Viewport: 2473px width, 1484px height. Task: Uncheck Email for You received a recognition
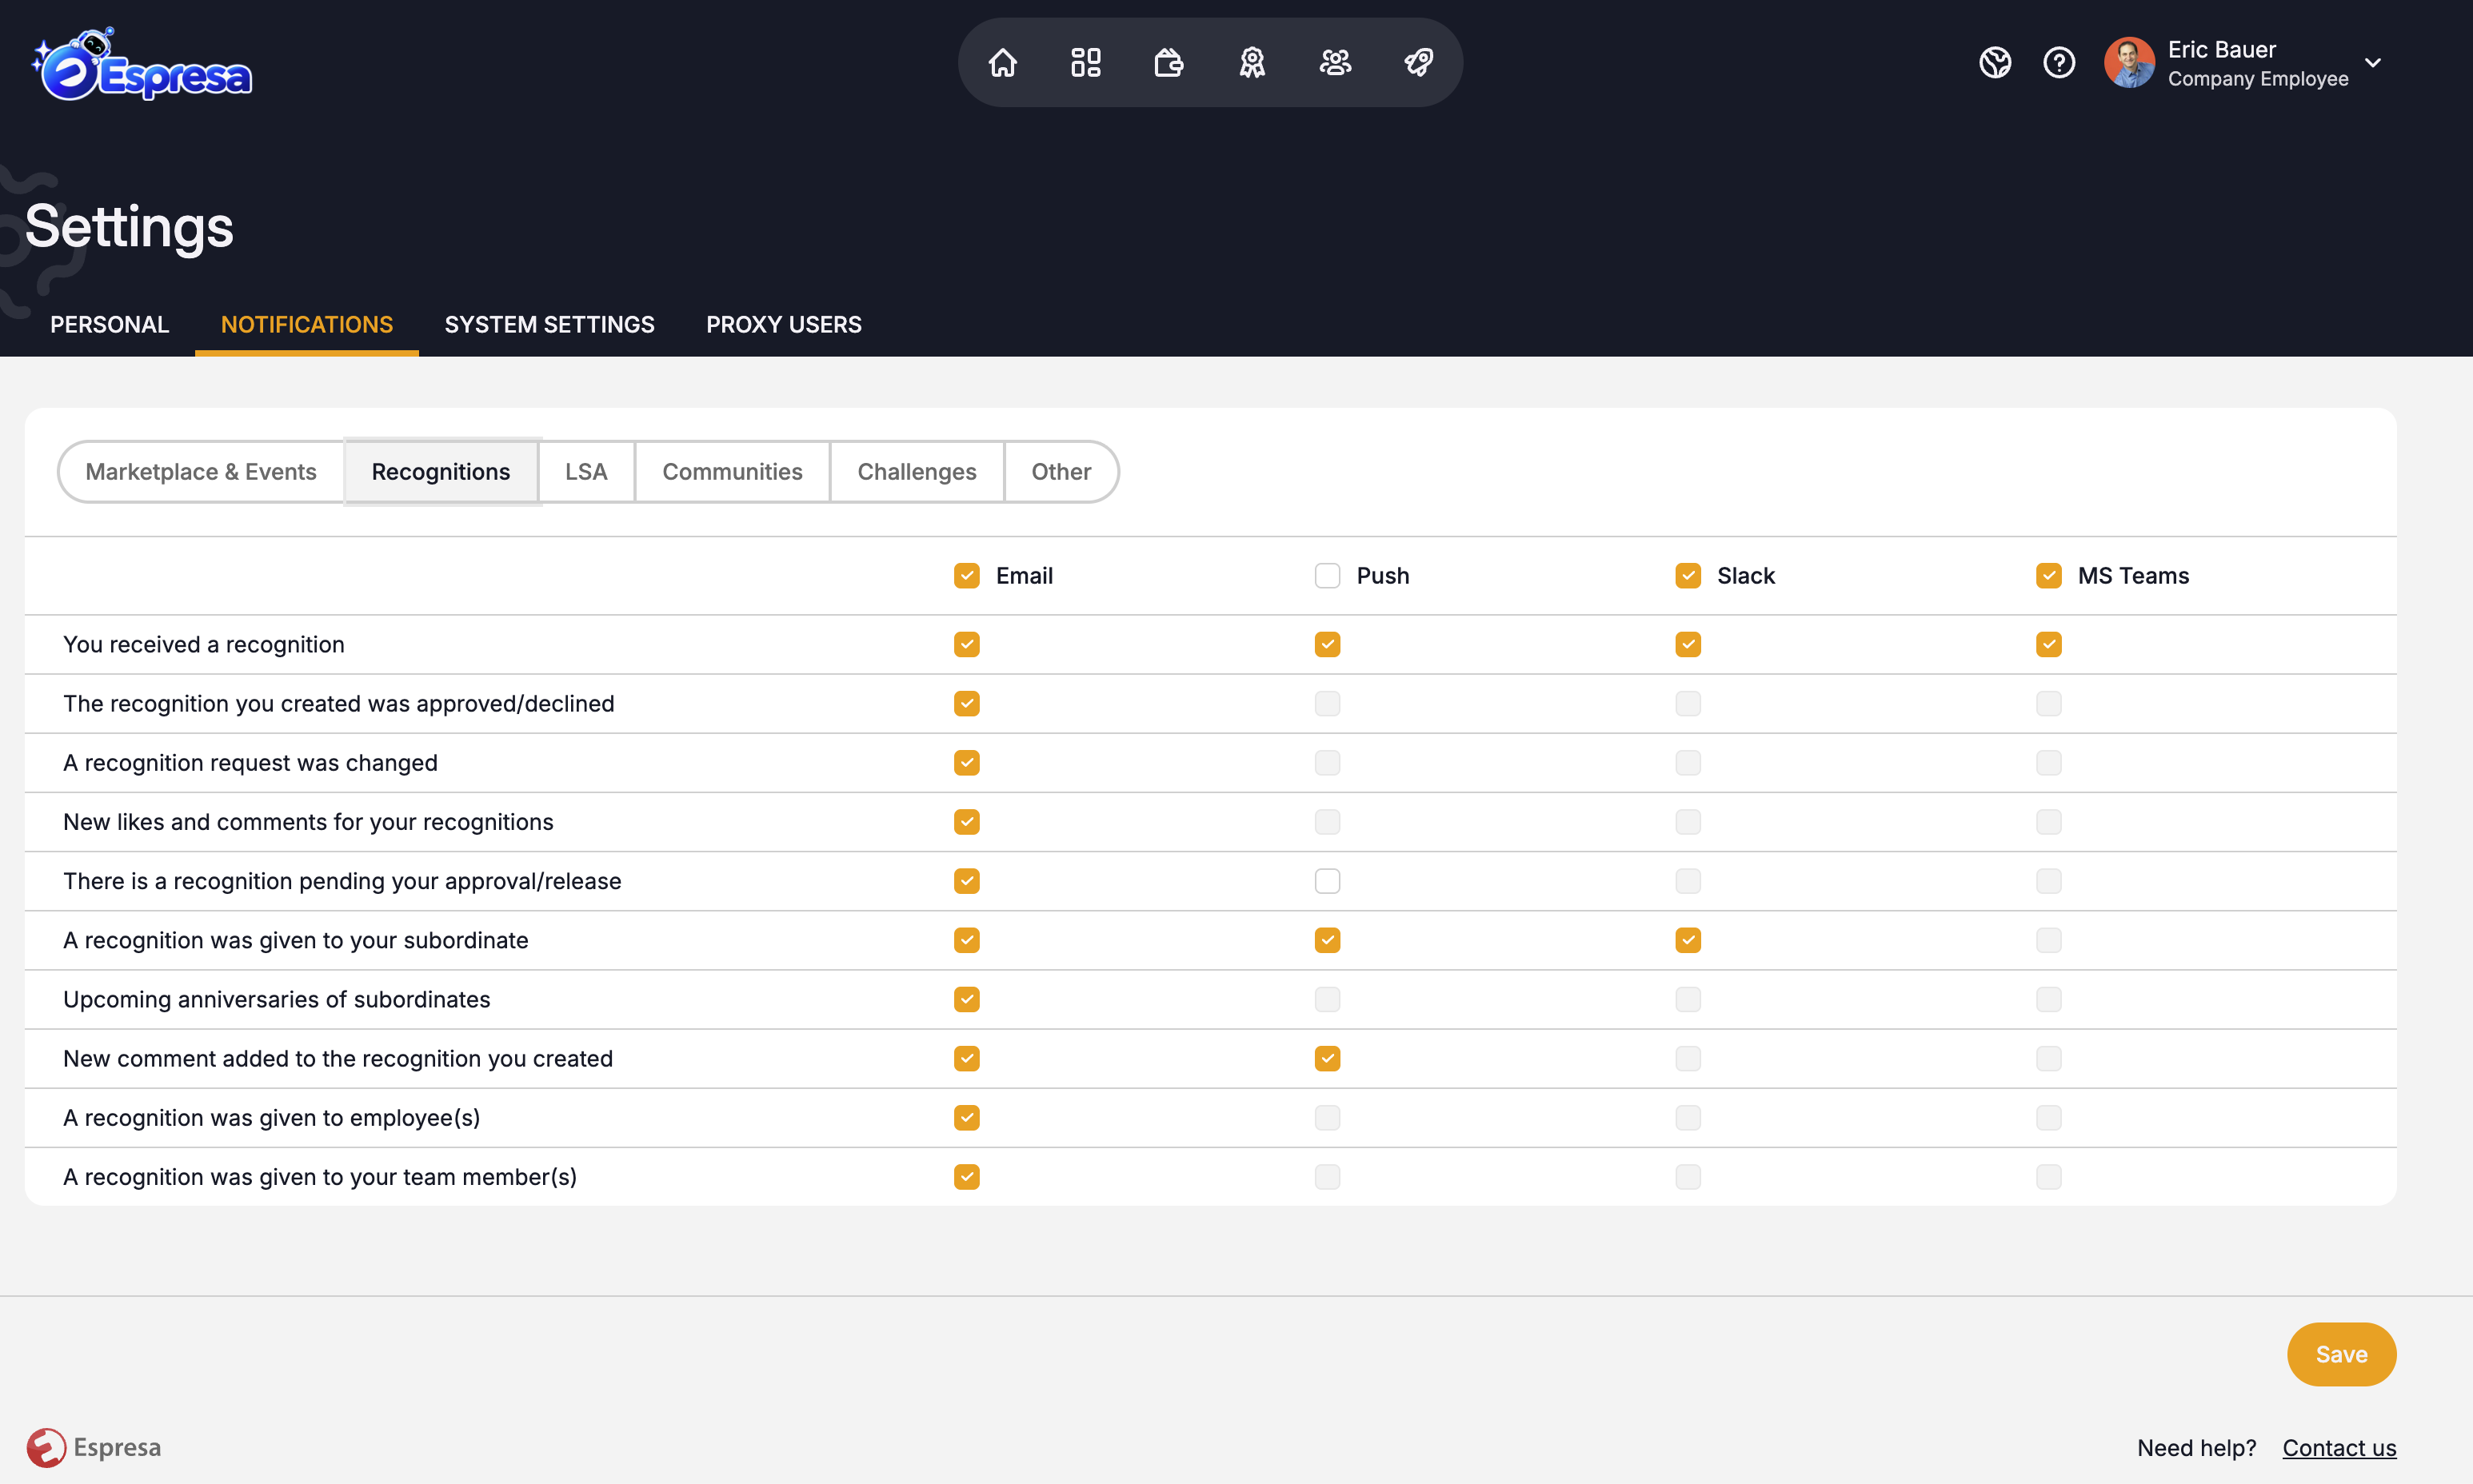point(966,644)
